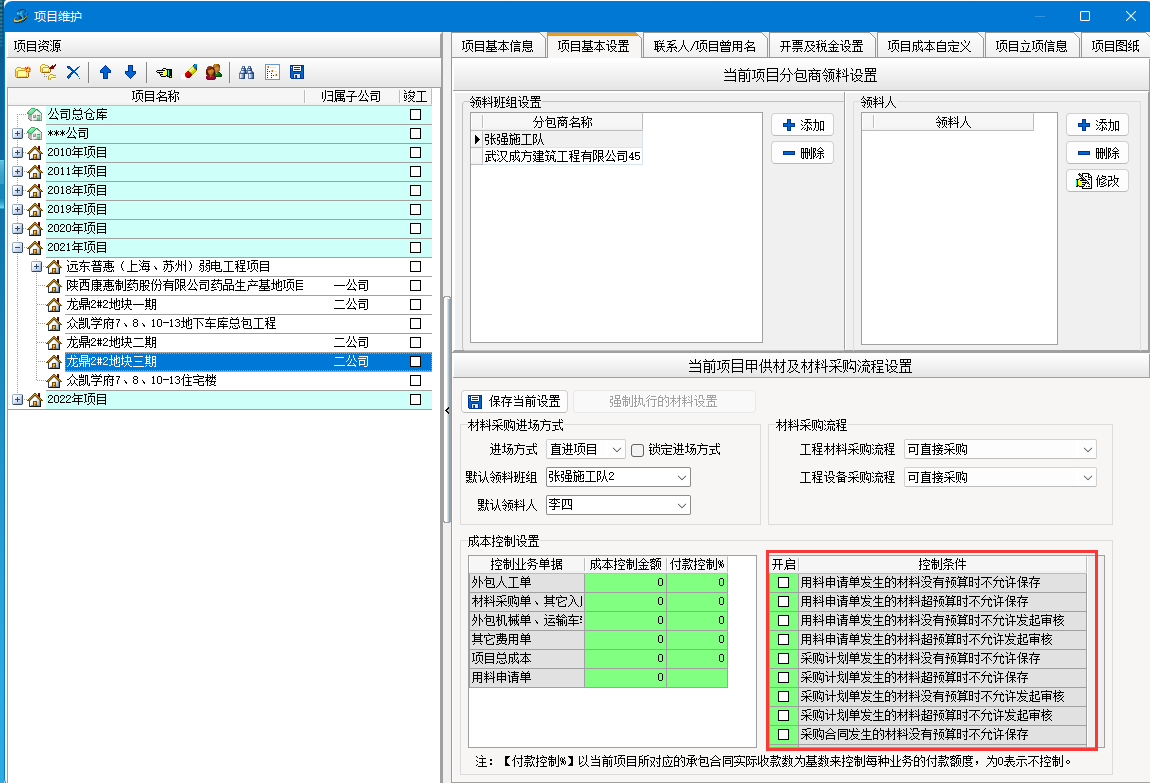
Task: Select 武汉成方建筑工程有限公司45 subcontractor row
Action: pos(562,156)
